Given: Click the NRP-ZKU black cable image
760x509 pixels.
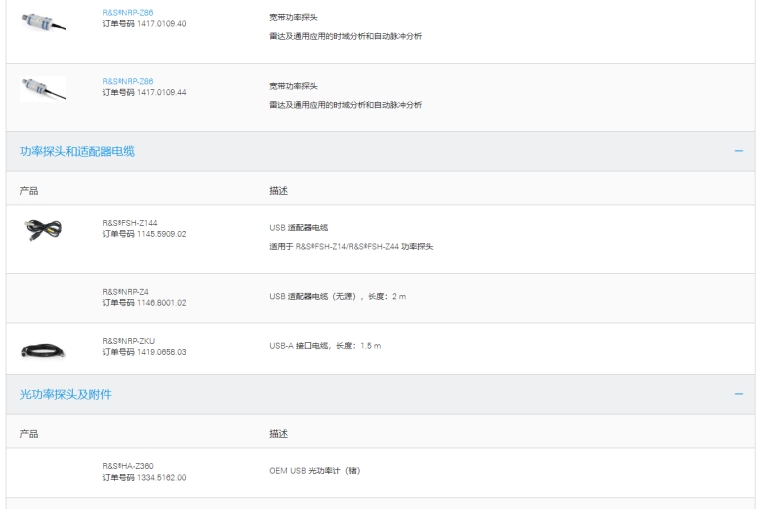Looking at the screenshot, I should [x=43, y=351].
